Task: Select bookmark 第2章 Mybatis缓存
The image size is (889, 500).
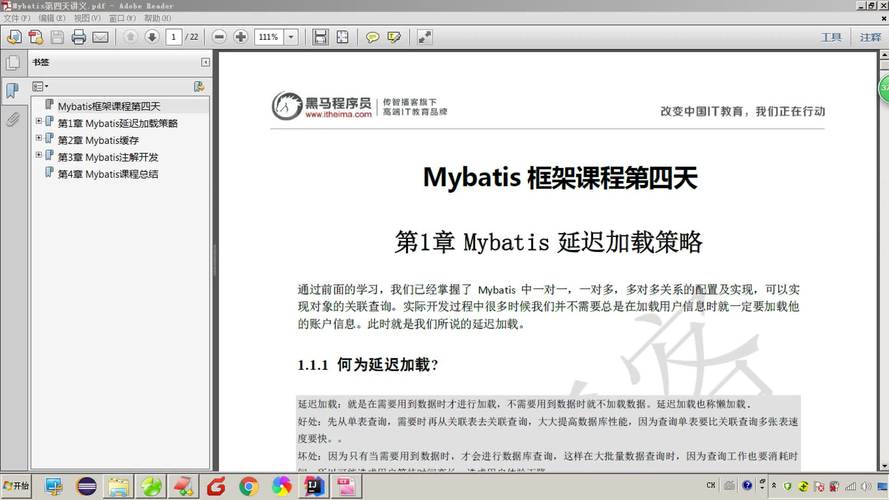Action: (98, 140)
